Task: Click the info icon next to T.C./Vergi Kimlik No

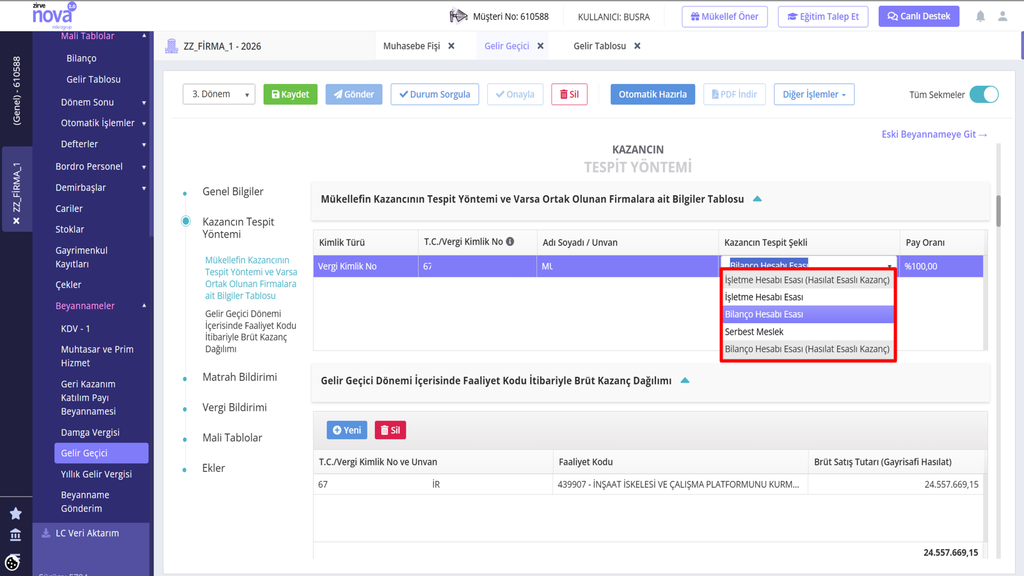Action: [x=510, y=242]
